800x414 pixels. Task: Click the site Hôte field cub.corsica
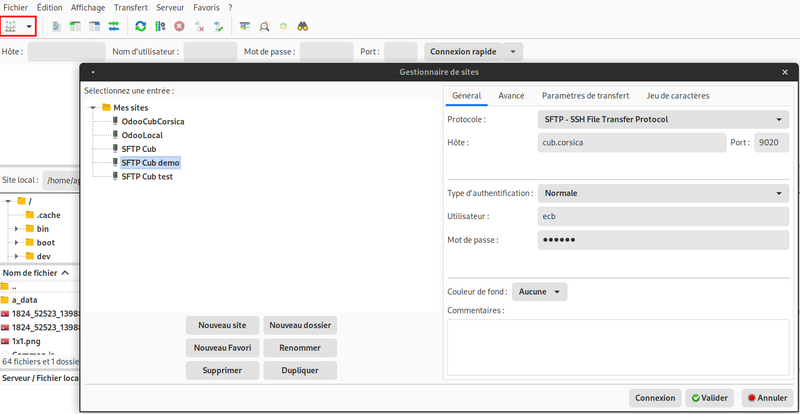pos(632,143)
